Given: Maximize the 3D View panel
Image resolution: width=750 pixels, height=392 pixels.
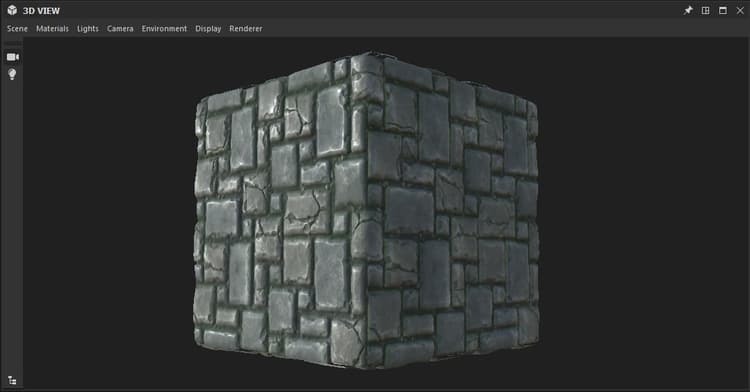Looking at the screenshot, I should pyautogui.click(x=723, y=11).
